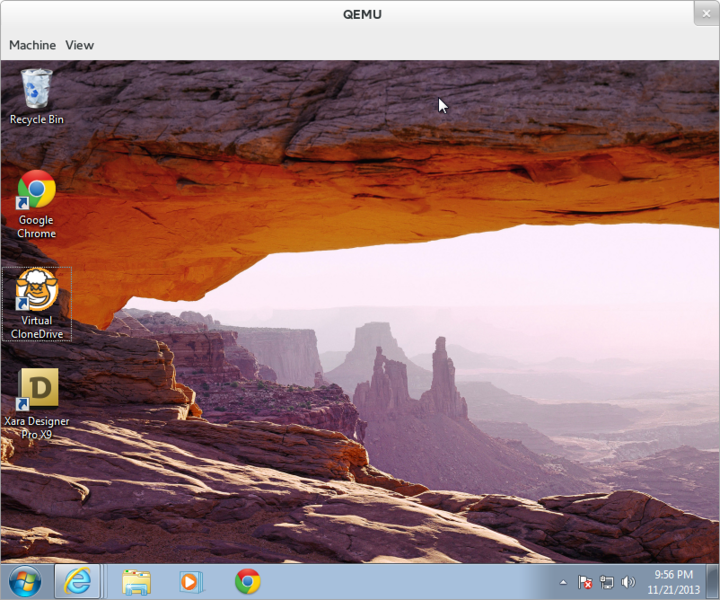Open the Action Center flag icon
This screenshot has width=720, height=600.
586,582
